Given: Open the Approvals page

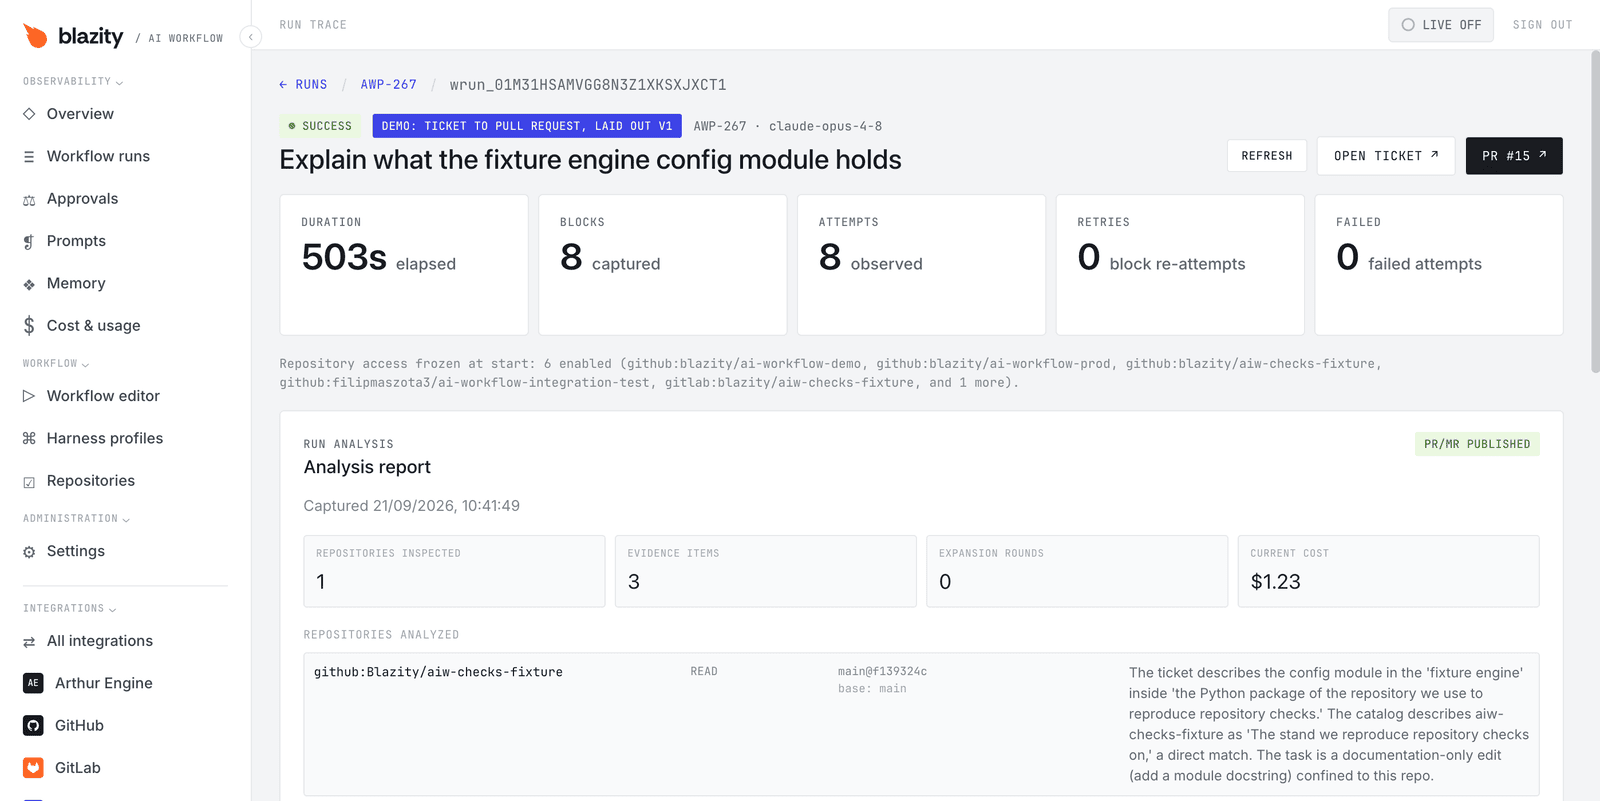Looking at the screenshot, I should coord(82,199).
